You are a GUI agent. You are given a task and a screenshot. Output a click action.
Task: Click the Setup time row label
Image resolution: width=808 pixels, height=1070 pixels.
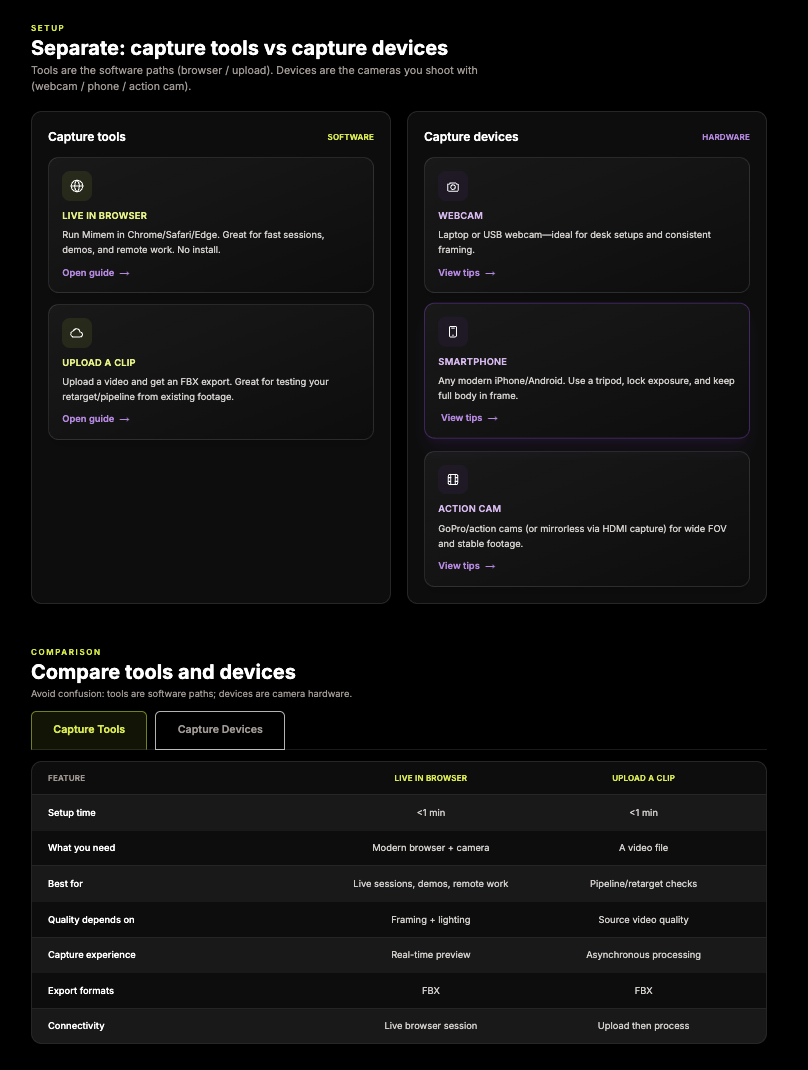[x=72, y=813]
